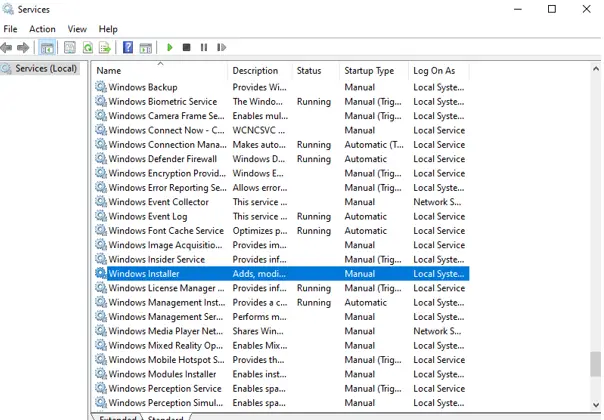
Task: Select the Windows Management Service row
Action: pyautogui.click(x=281, y=316)
